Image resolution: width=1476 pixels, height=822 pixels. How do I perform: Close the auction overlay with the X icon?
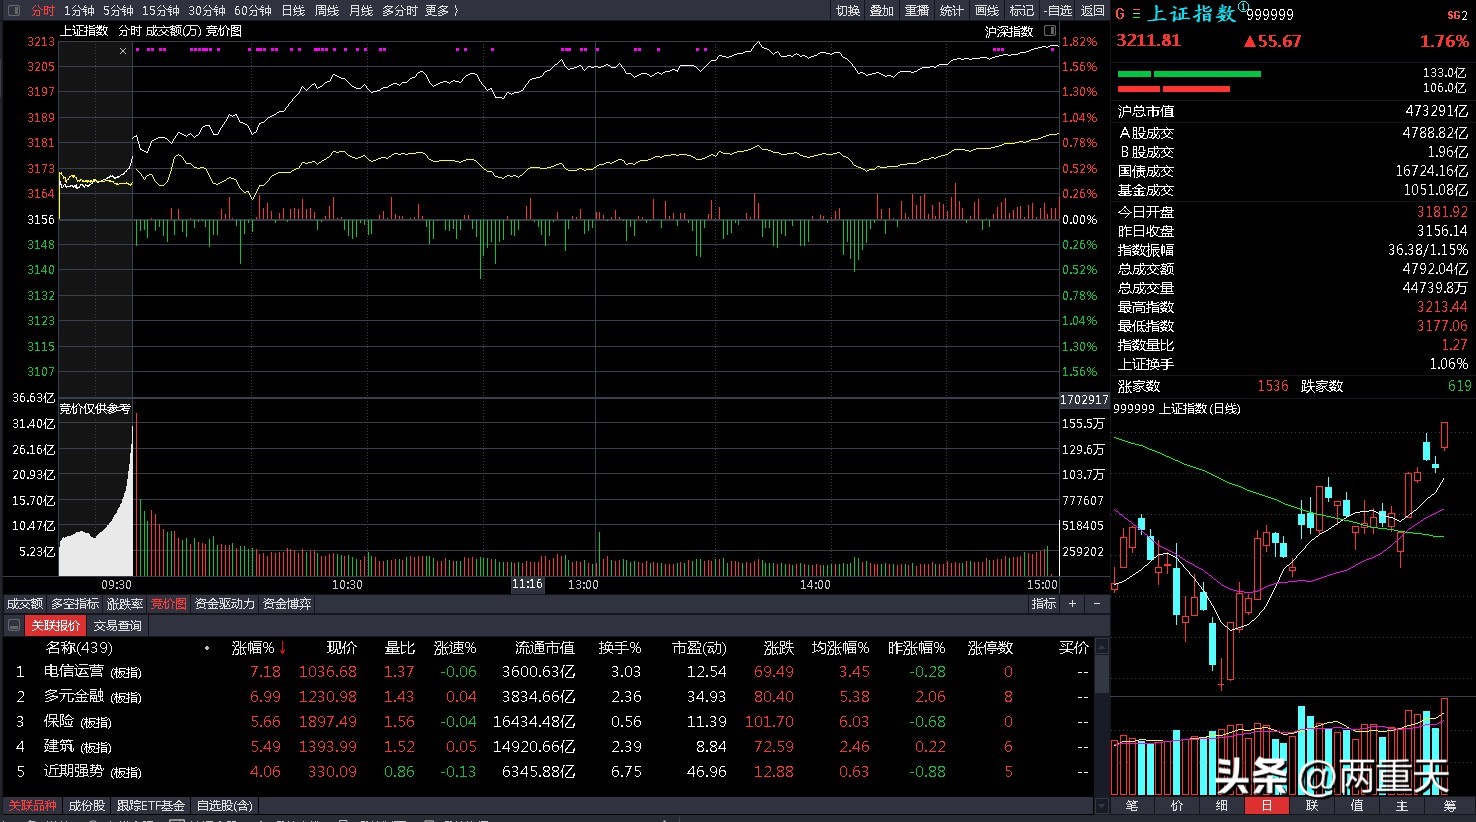pos(123,50)
